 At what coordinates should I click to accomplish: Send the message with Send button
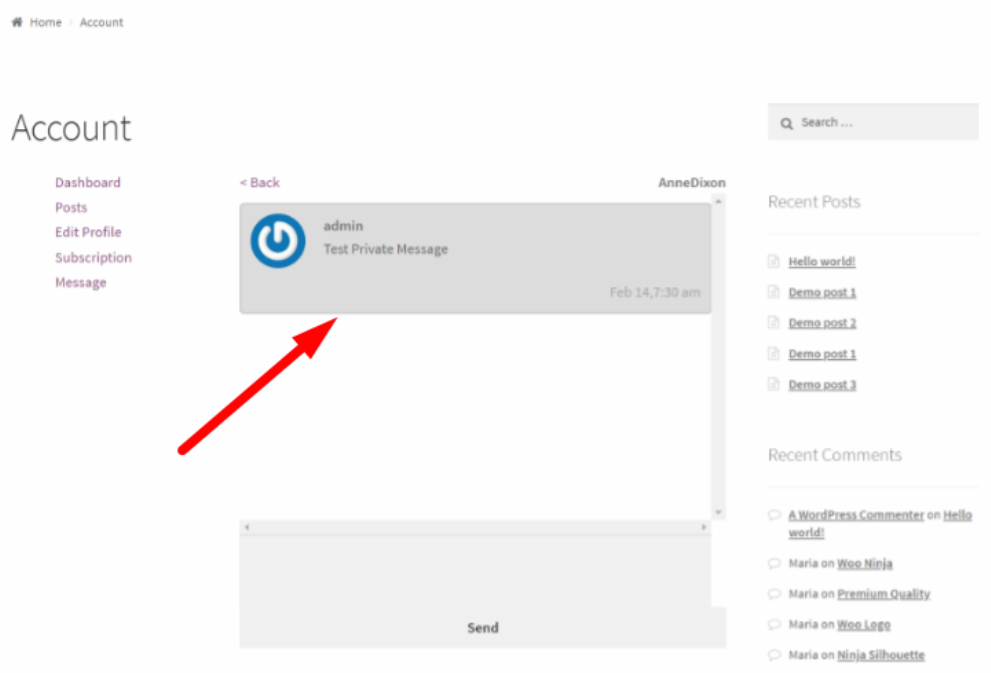pyautogui.click(x=483, y=628)
